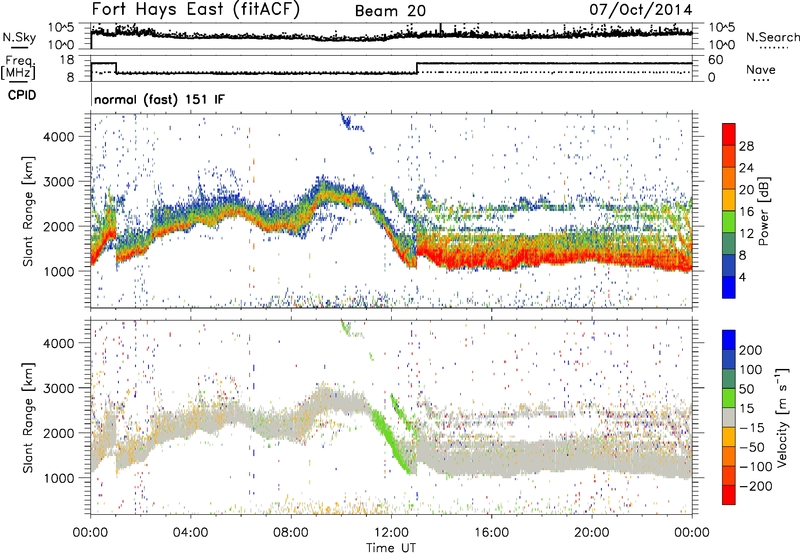
Task: Click the noise trace in top panel
Action: 391,36
